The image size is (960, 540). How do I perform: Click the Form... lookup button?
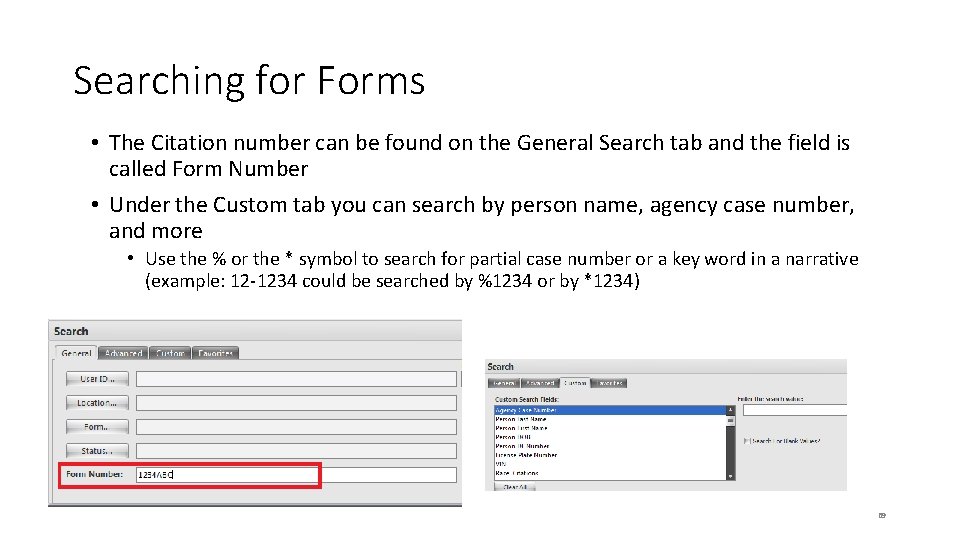click(x=97, y=427)
